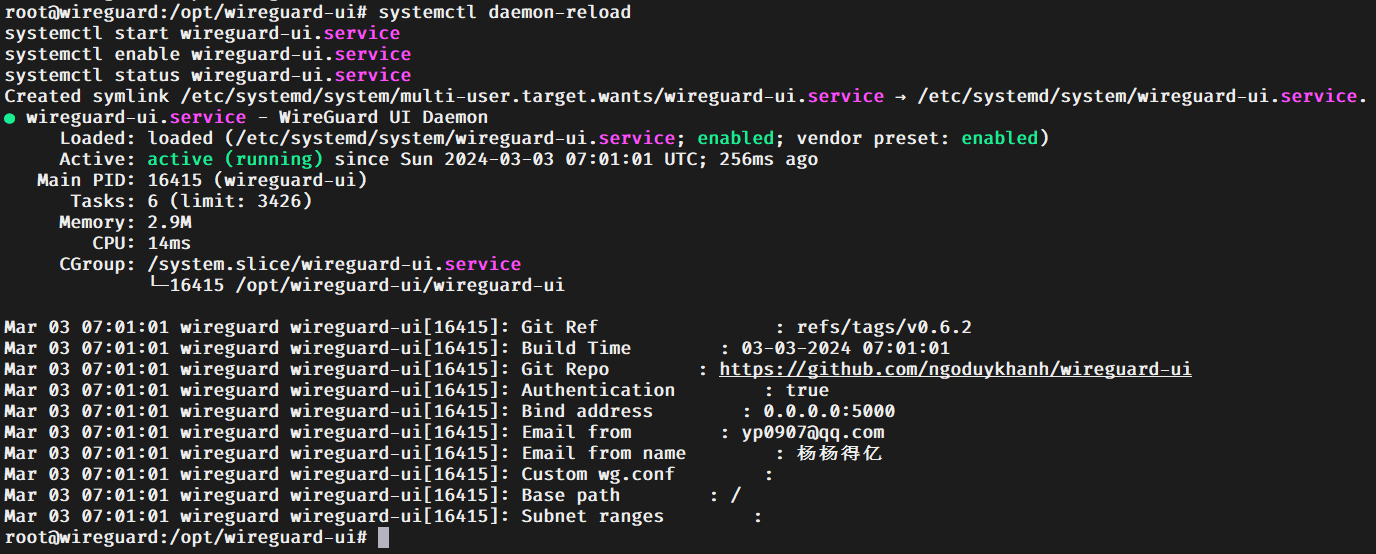Click the email yp0907@qq.com
The height and width of the screenshot is (554, 1376).
(x=812, y=432)
